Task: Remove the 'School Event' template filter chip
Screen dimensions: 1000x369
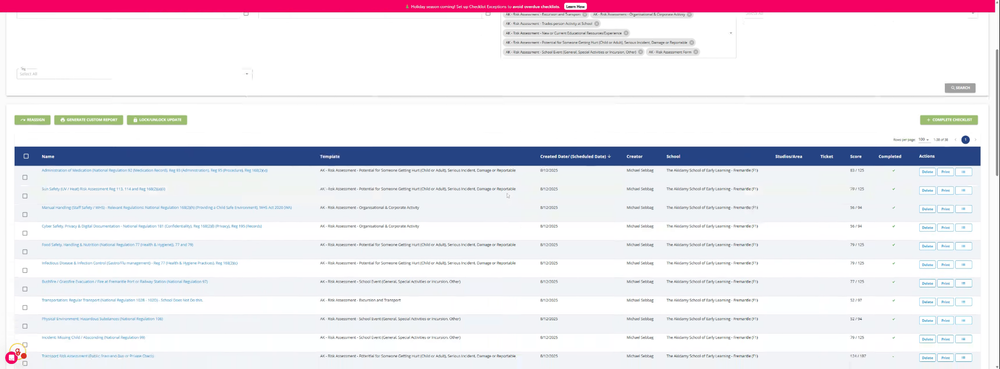Action: point(640,52)
